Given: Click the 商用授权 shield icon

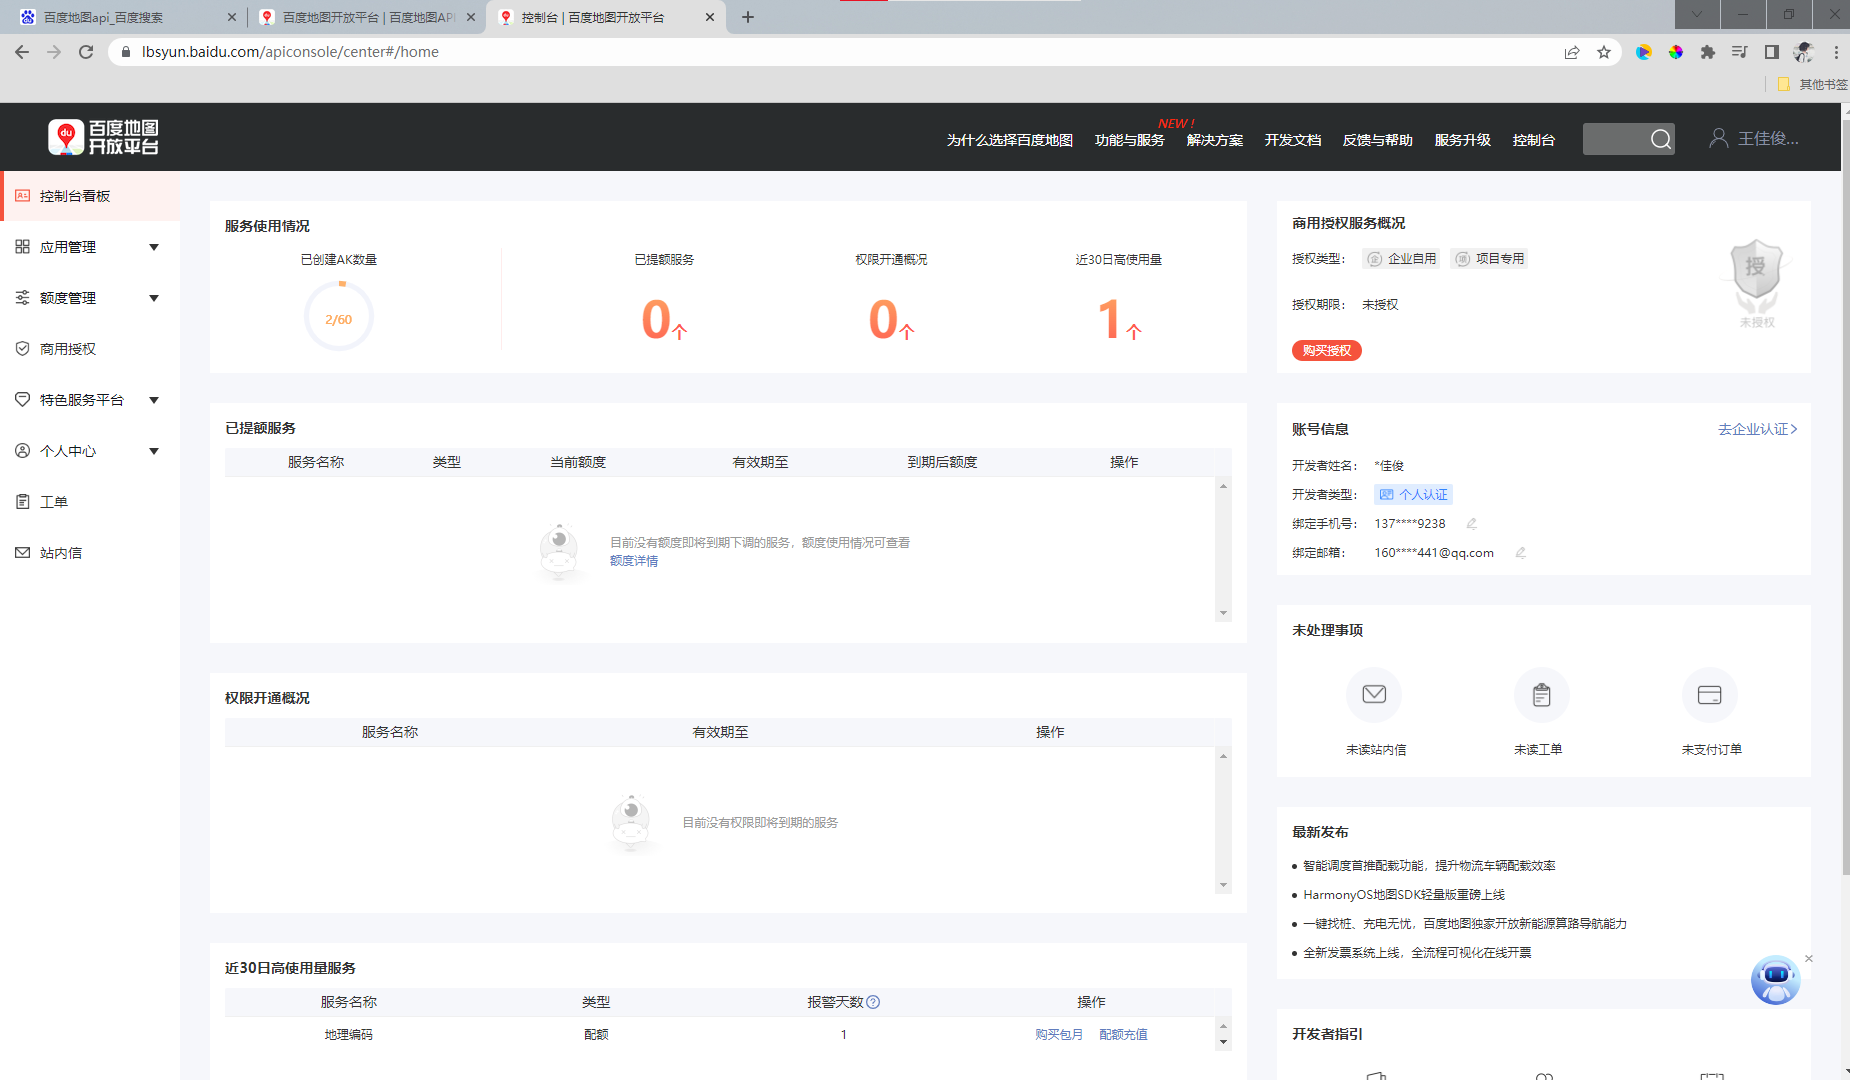Looking at the screenshot, I should [22, 349].
